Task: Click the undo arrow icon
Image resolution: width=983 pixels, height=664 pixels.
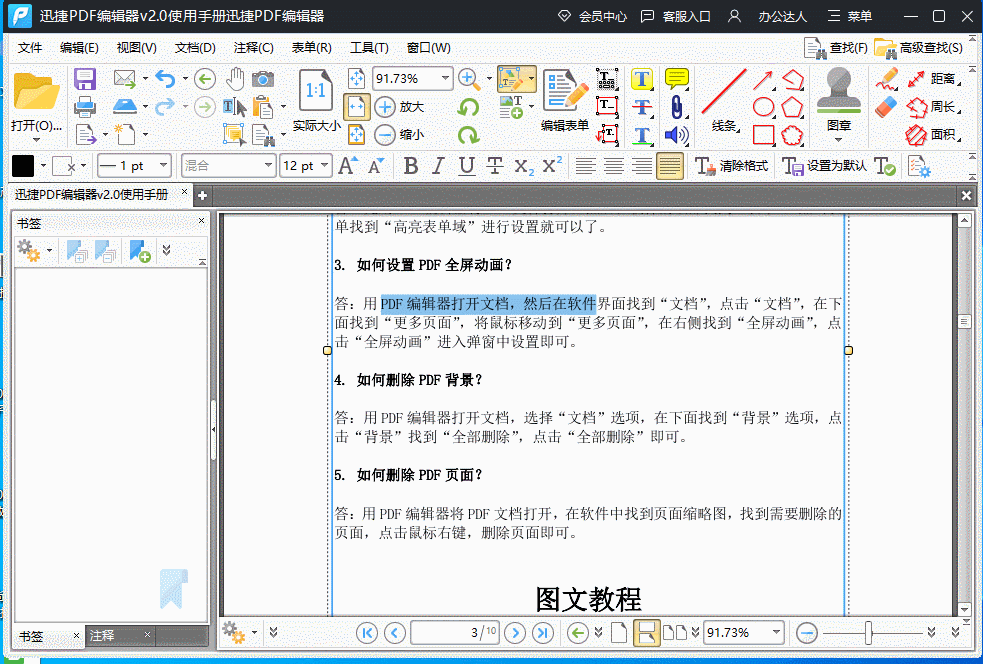Action: [x=166, y=79]
